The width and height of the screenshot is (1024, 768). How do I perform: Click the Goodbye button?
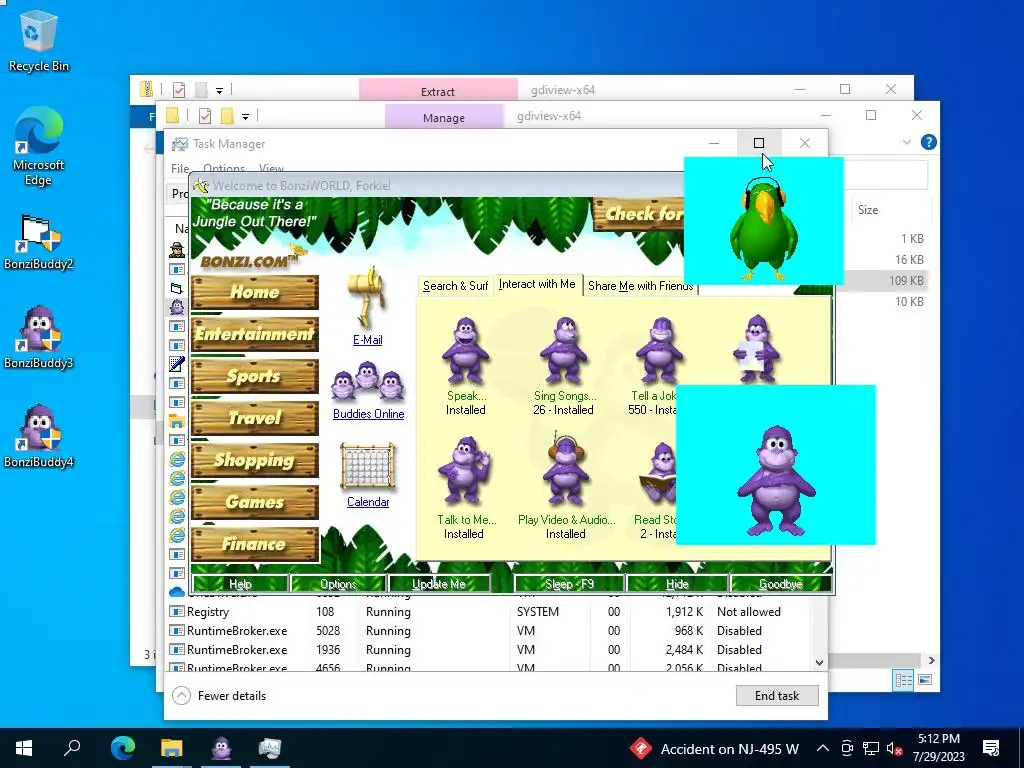[x=781, y=584]
